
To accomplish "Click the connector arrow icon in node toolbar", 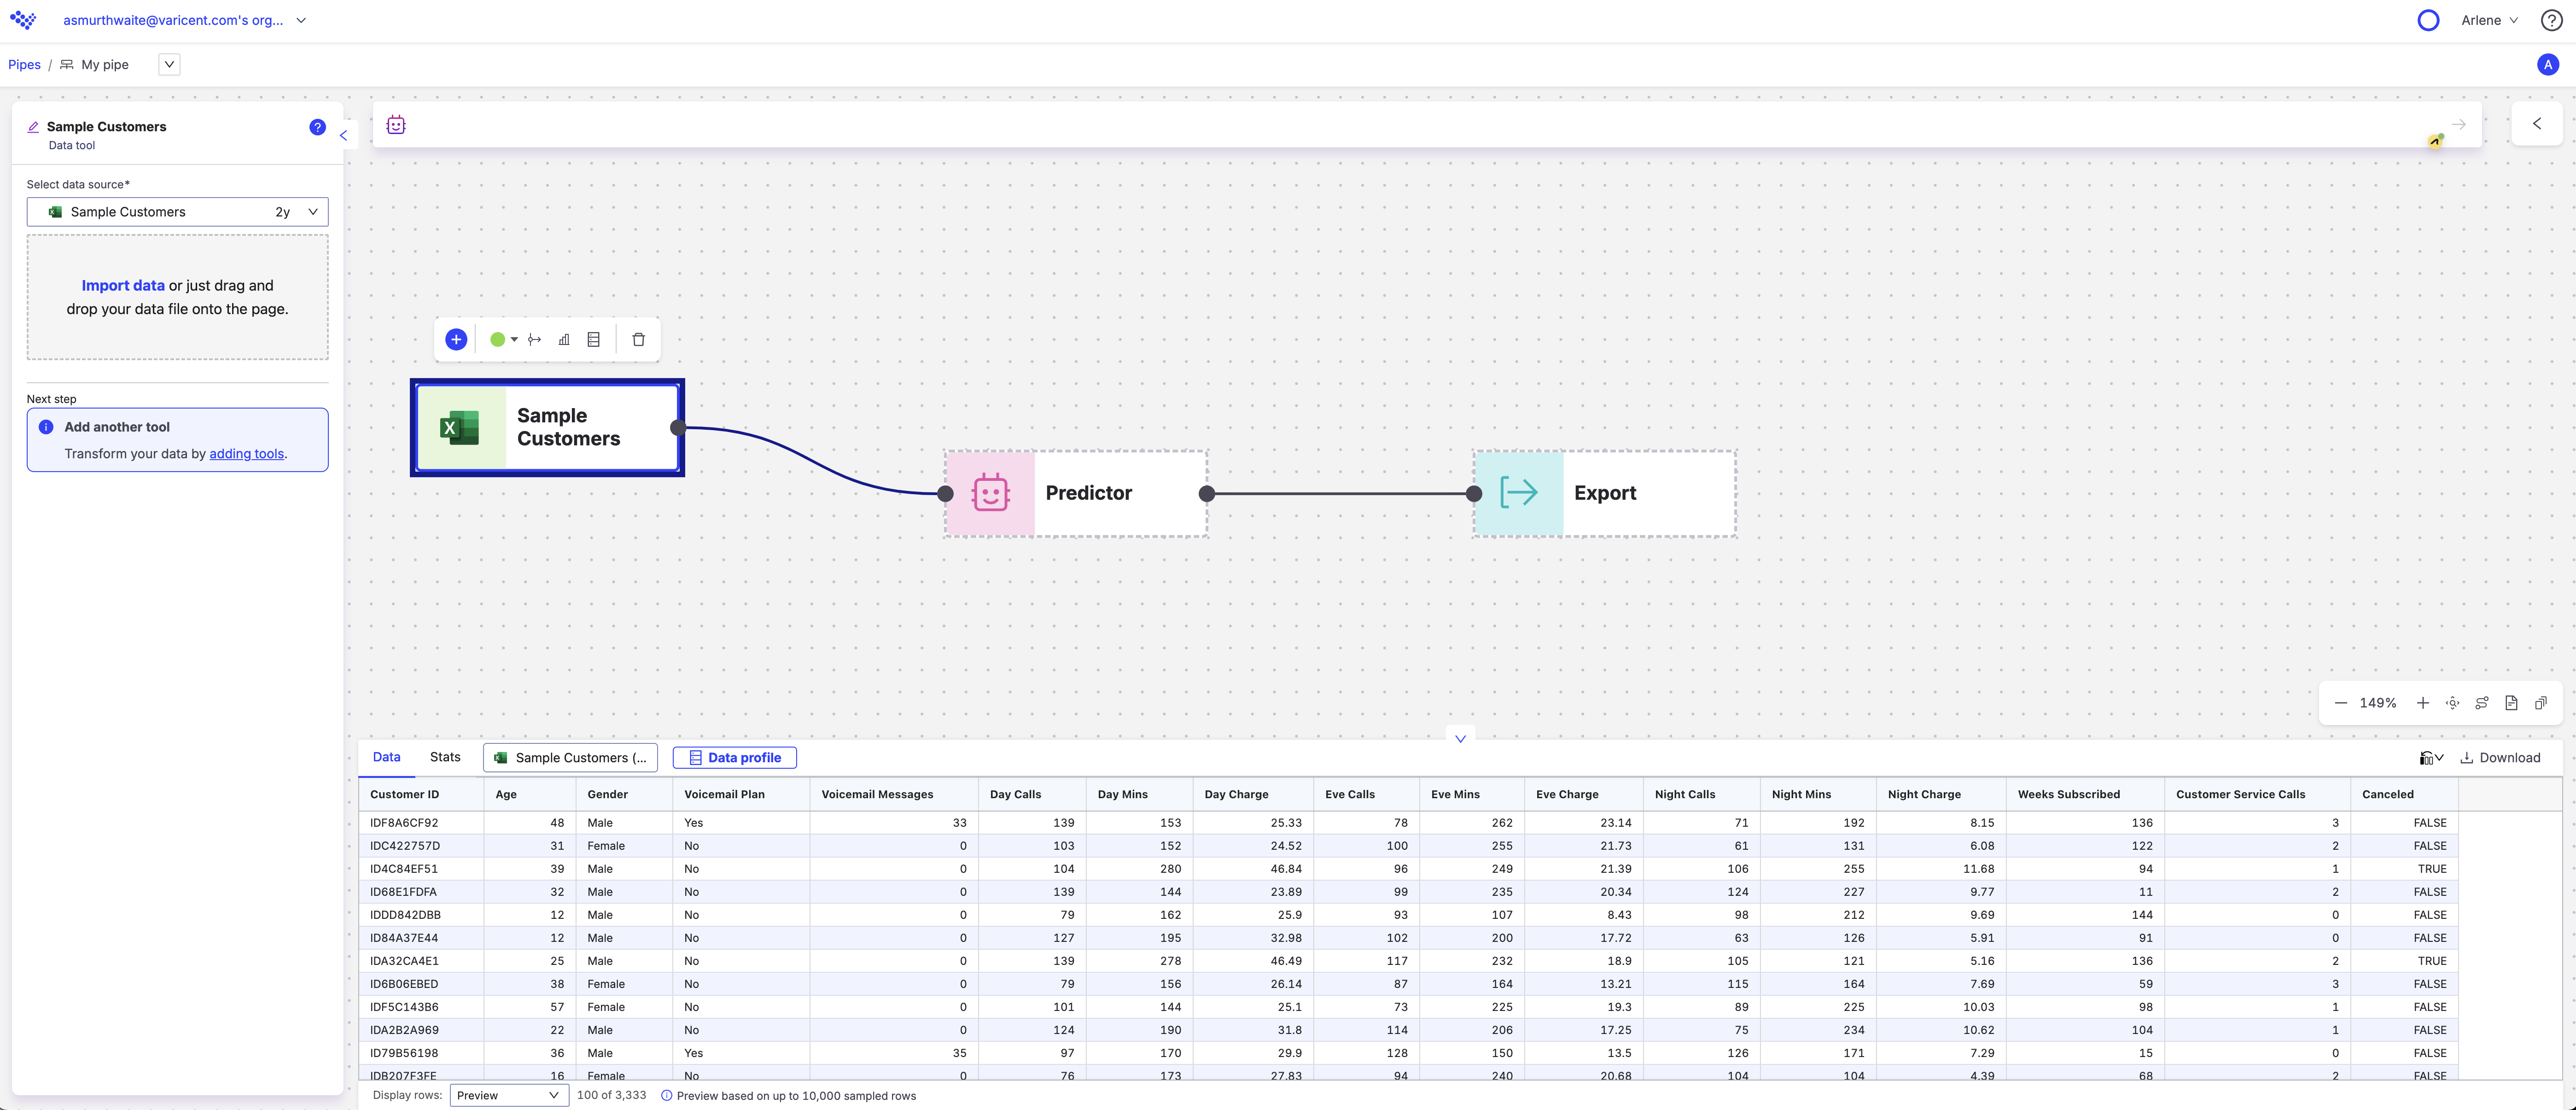I will tap(535, 339).
